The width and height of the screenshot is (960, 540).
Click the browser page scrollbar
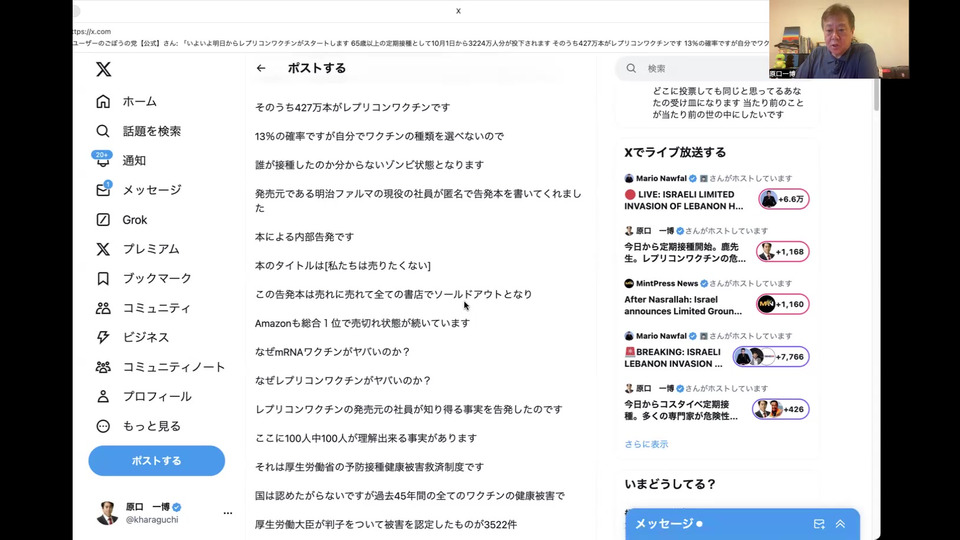point(876,95)
